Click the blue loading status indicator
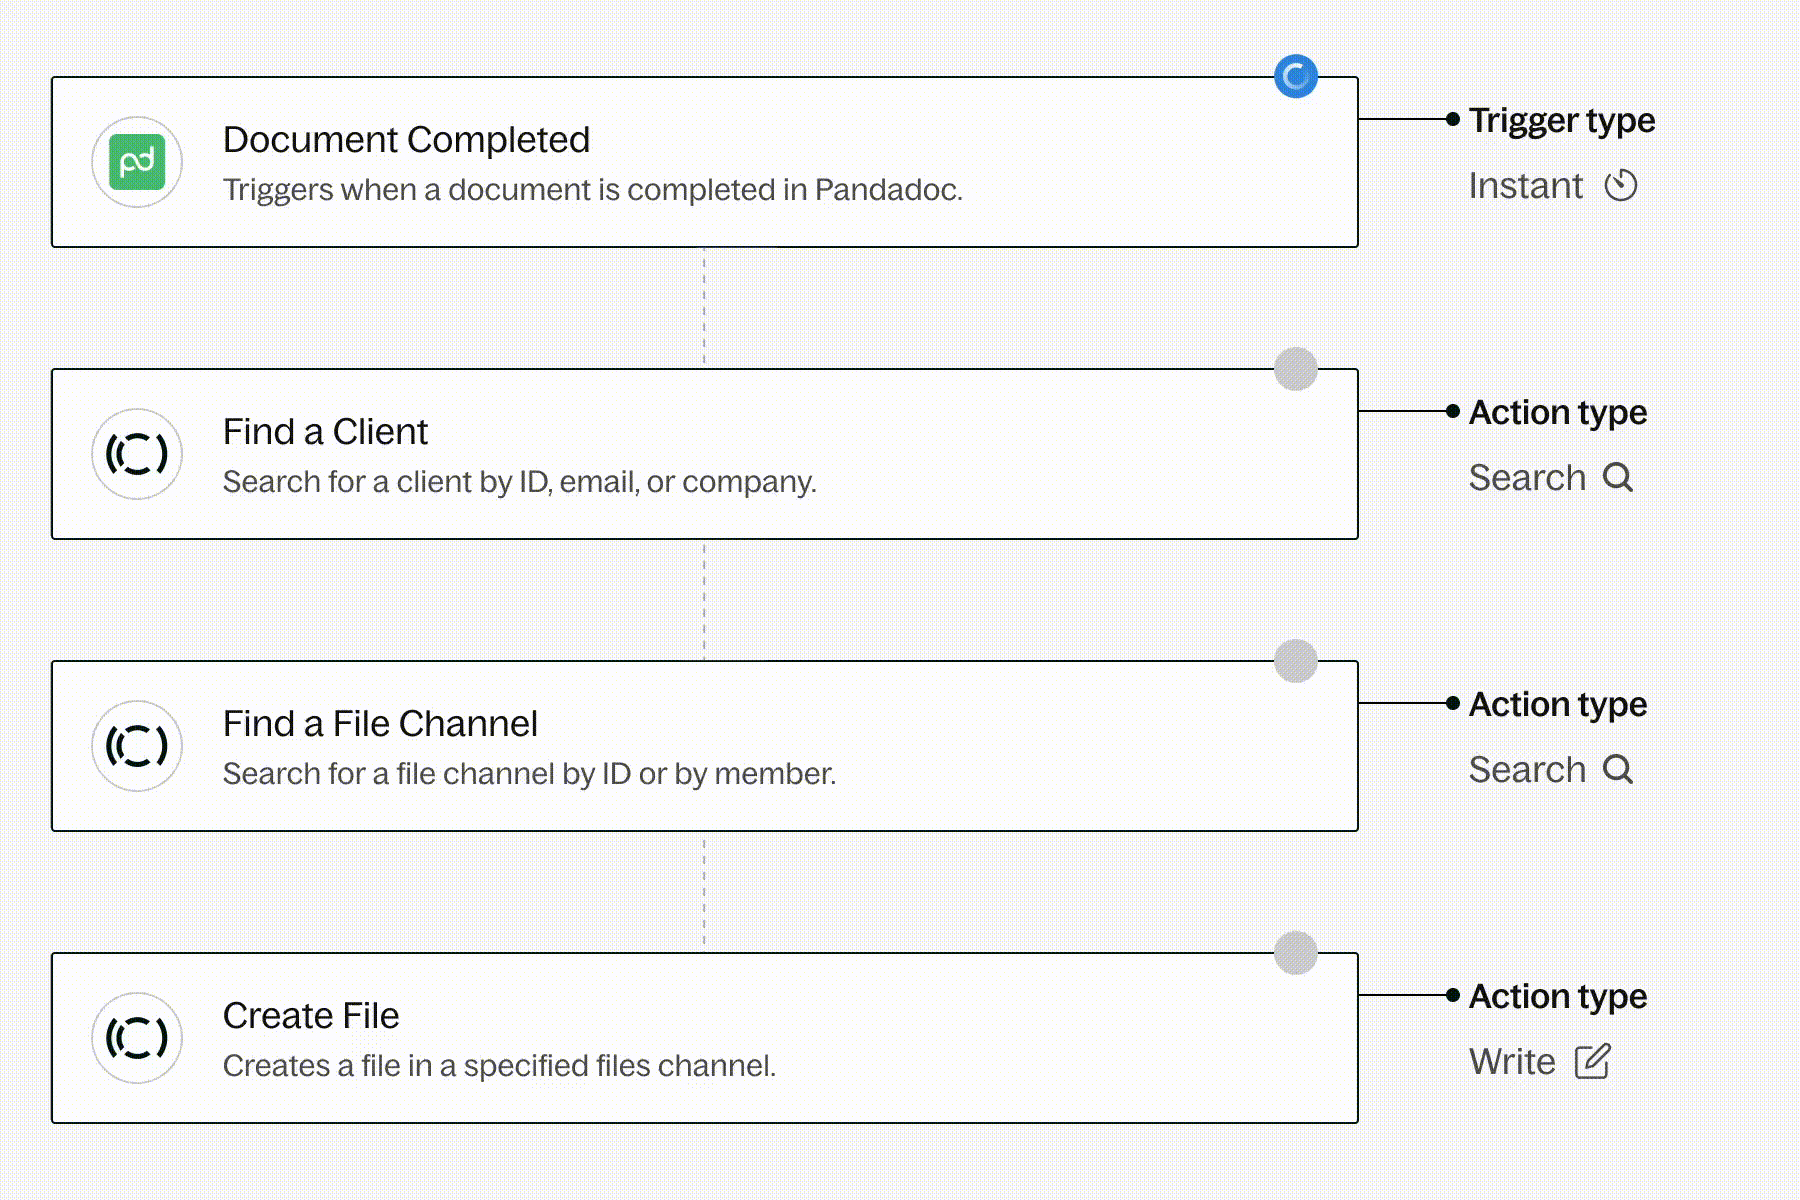 point(1296,76)
